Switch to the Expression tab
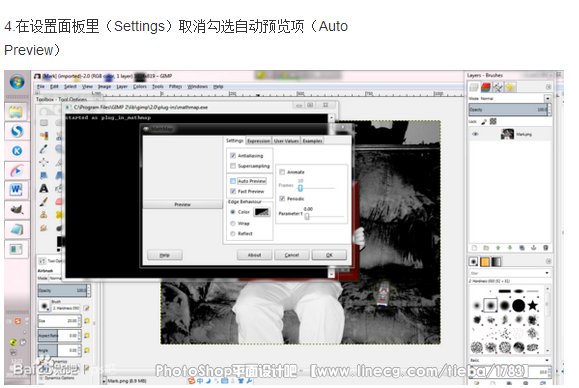The height and width of the screenshot is (388, 579). [258, 141]
